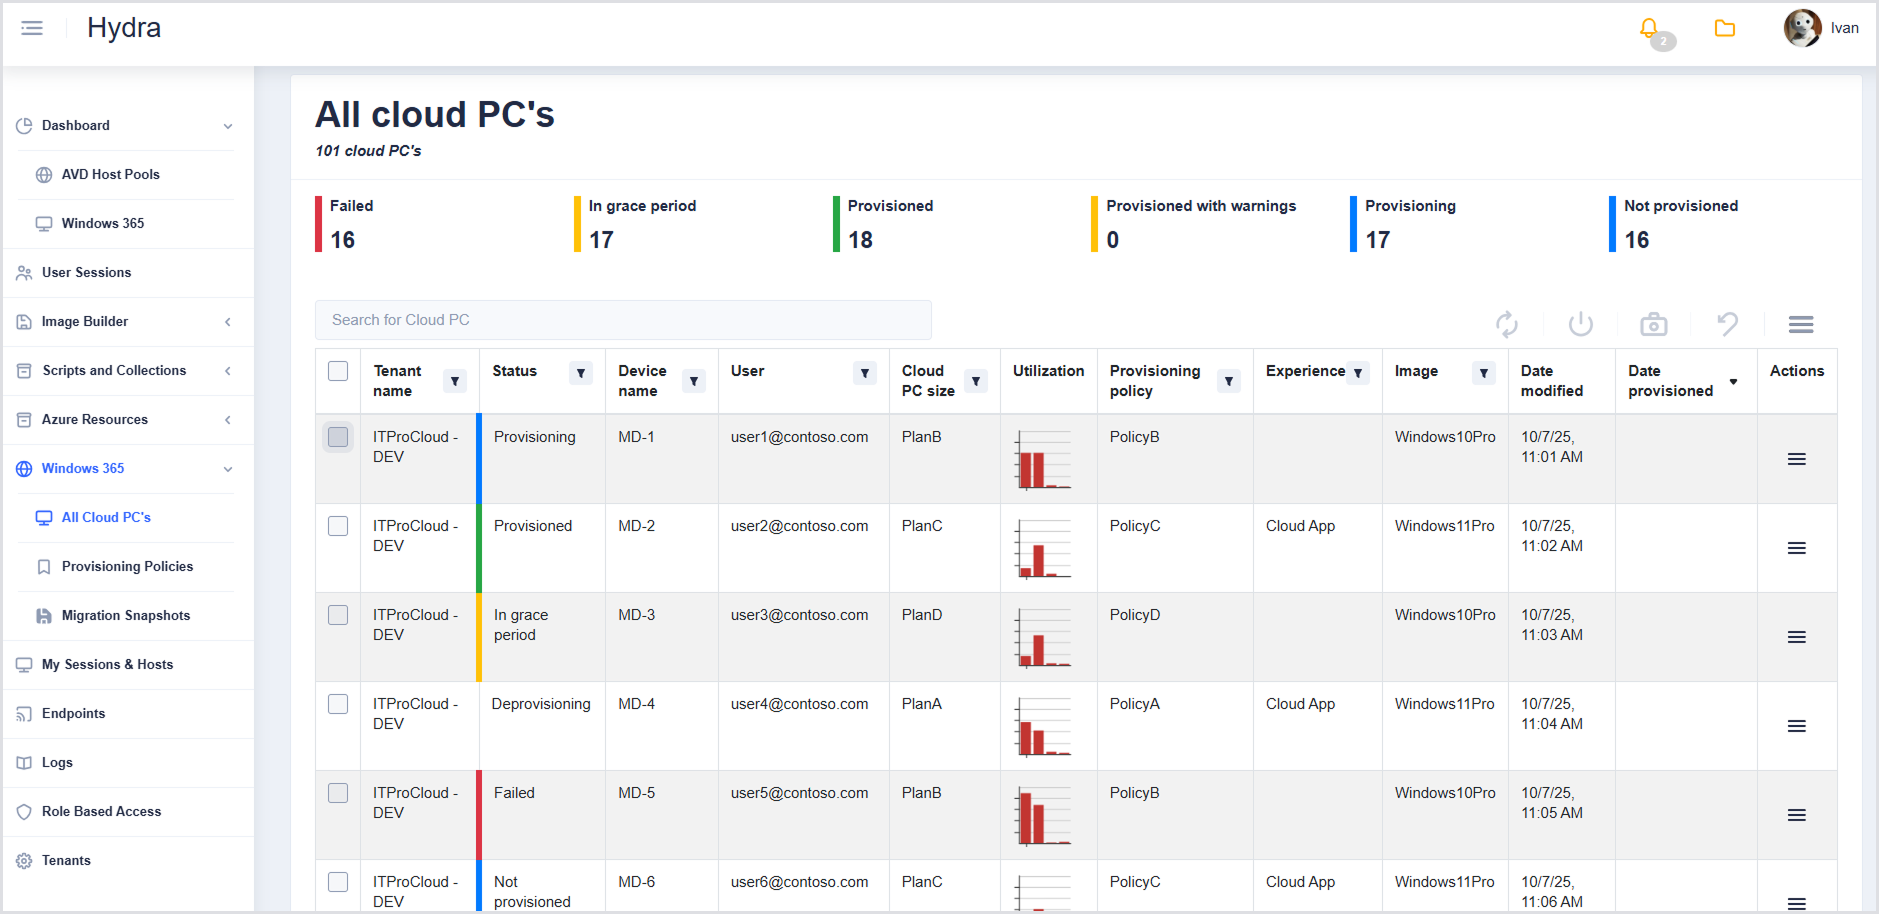Click the notification bell icon
This screenshot has width=1879, height=914.
(x=1649, y=29)
